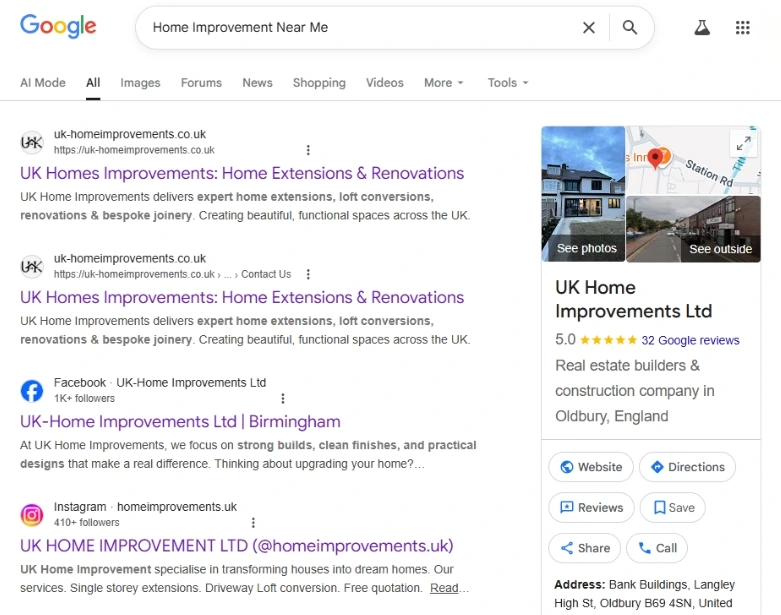This screenshot has width=781, height=615.
Task: Open the Tools dropdown
Action: [x=507, y=83]
